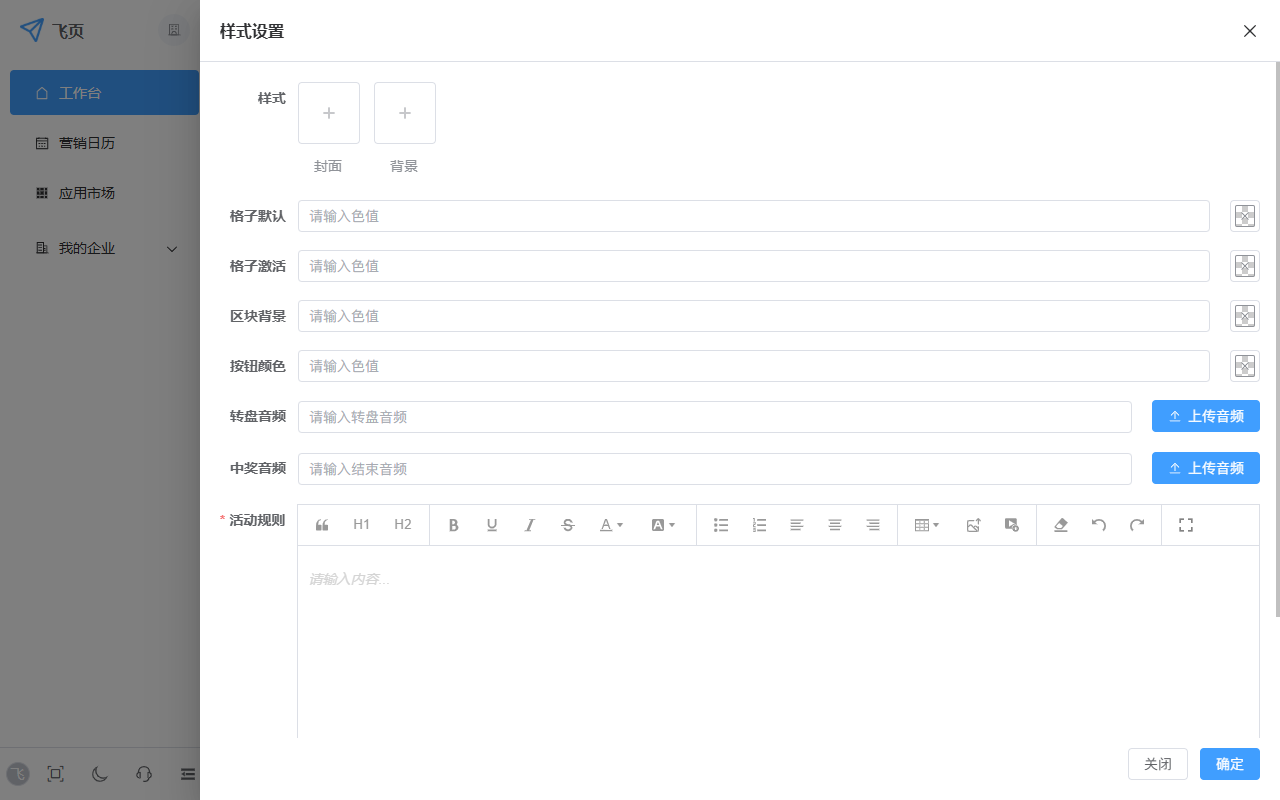Click the insert image icon in editor
Image resolution: width=1280 pixels, height=800 pixels.
pyautogui.click(x=973, y=525)
